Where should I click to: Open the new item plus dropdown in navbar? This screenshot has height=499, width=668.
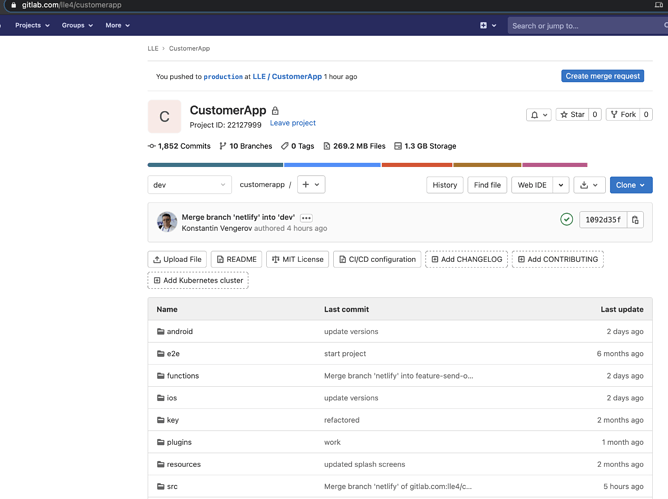488,26
